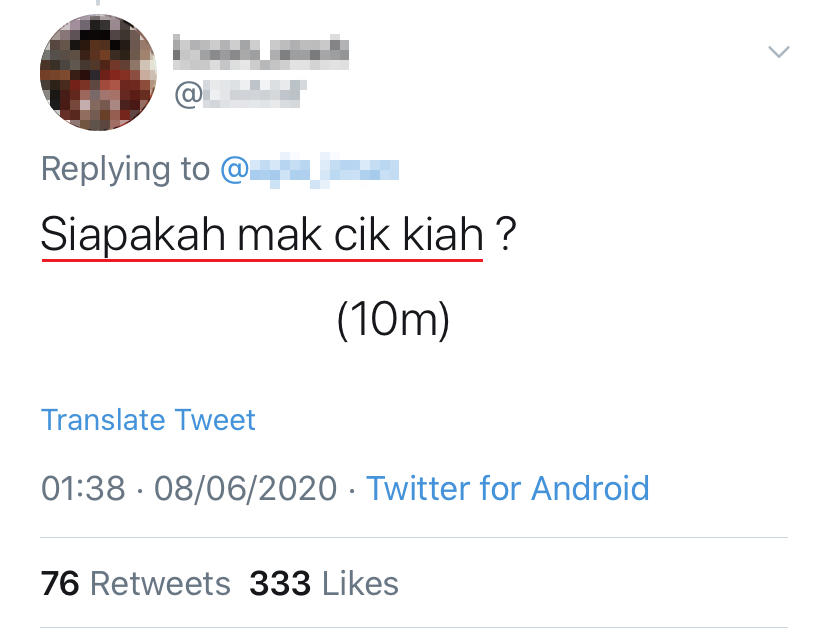Viewport: 828px width, 633px height.
Task: Click the "Translate Tweet" link
Action: pos(148,419)
